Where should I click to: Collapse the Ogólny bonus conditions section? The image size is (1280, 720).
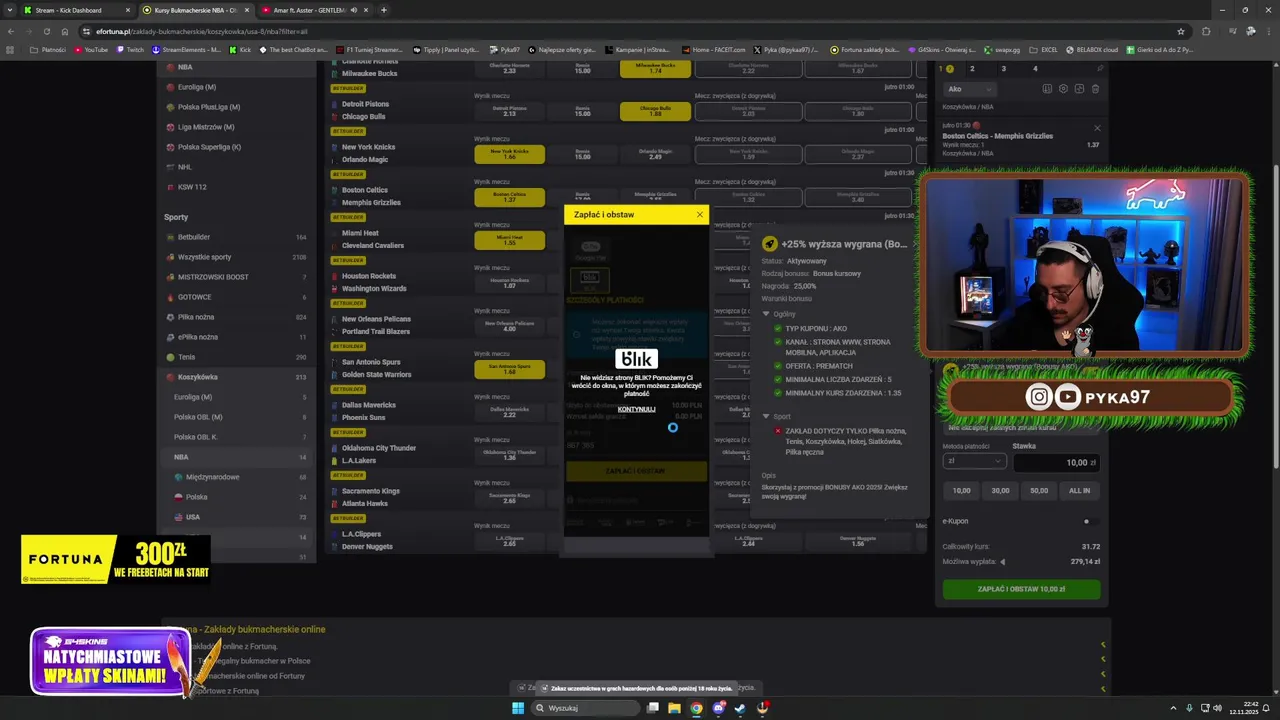point(767,314)
